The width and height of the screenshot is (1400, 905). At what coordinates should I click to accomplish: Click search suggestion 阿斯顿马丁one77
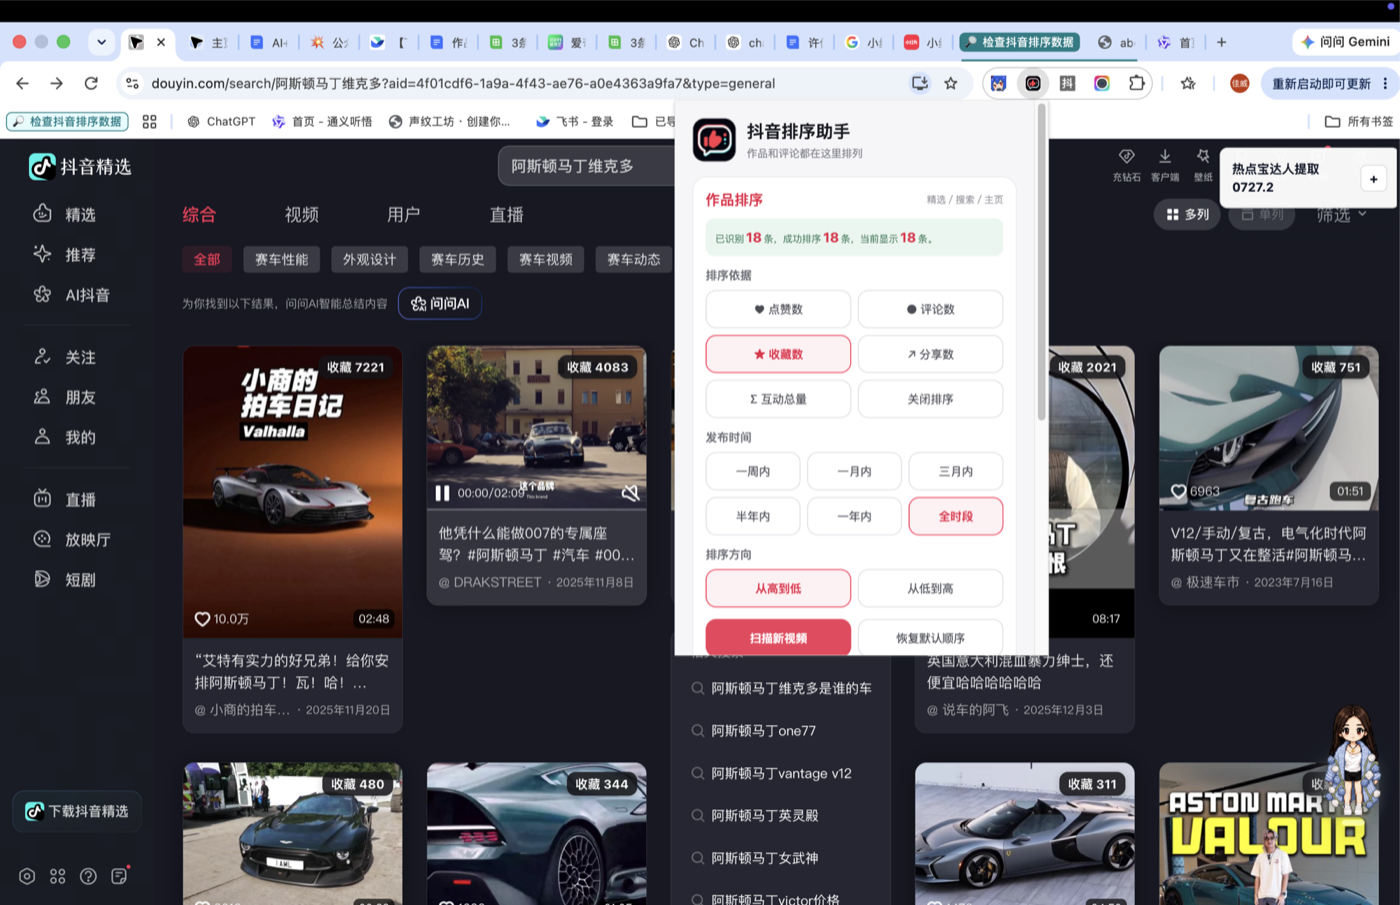coord(763,731)
